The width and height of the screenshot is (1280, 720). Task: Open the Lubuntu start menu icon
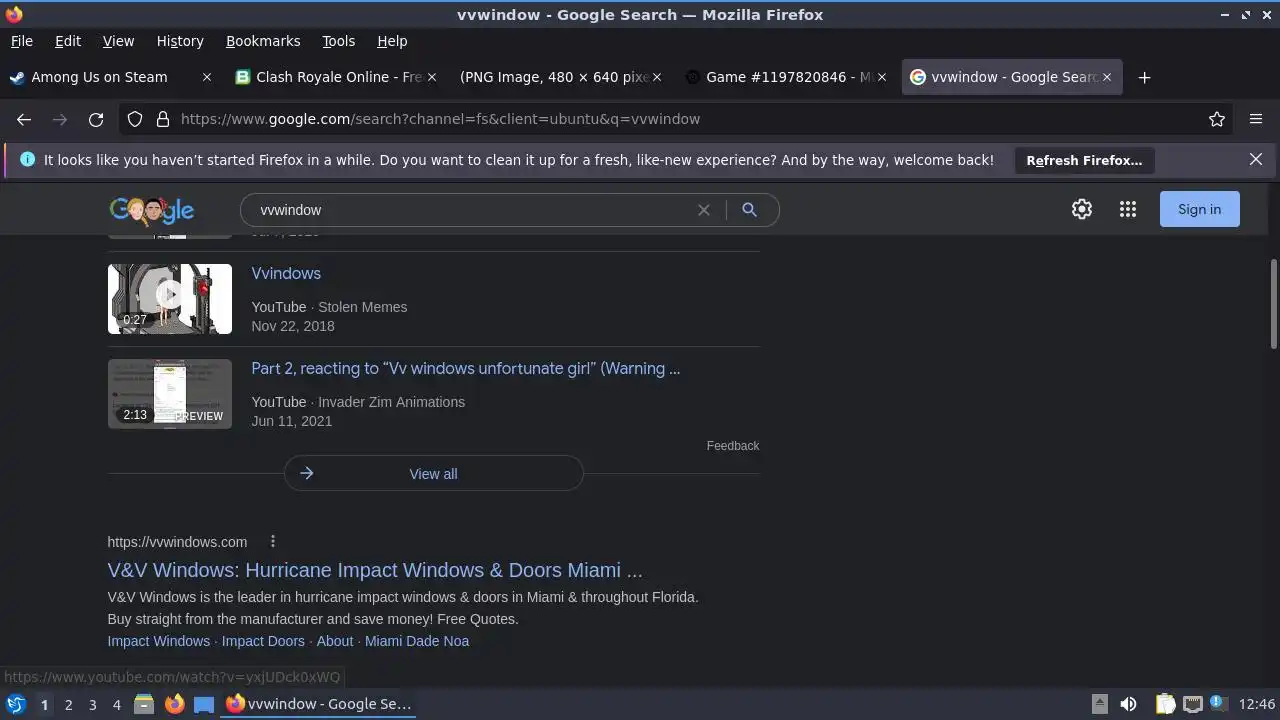point(15,704)
